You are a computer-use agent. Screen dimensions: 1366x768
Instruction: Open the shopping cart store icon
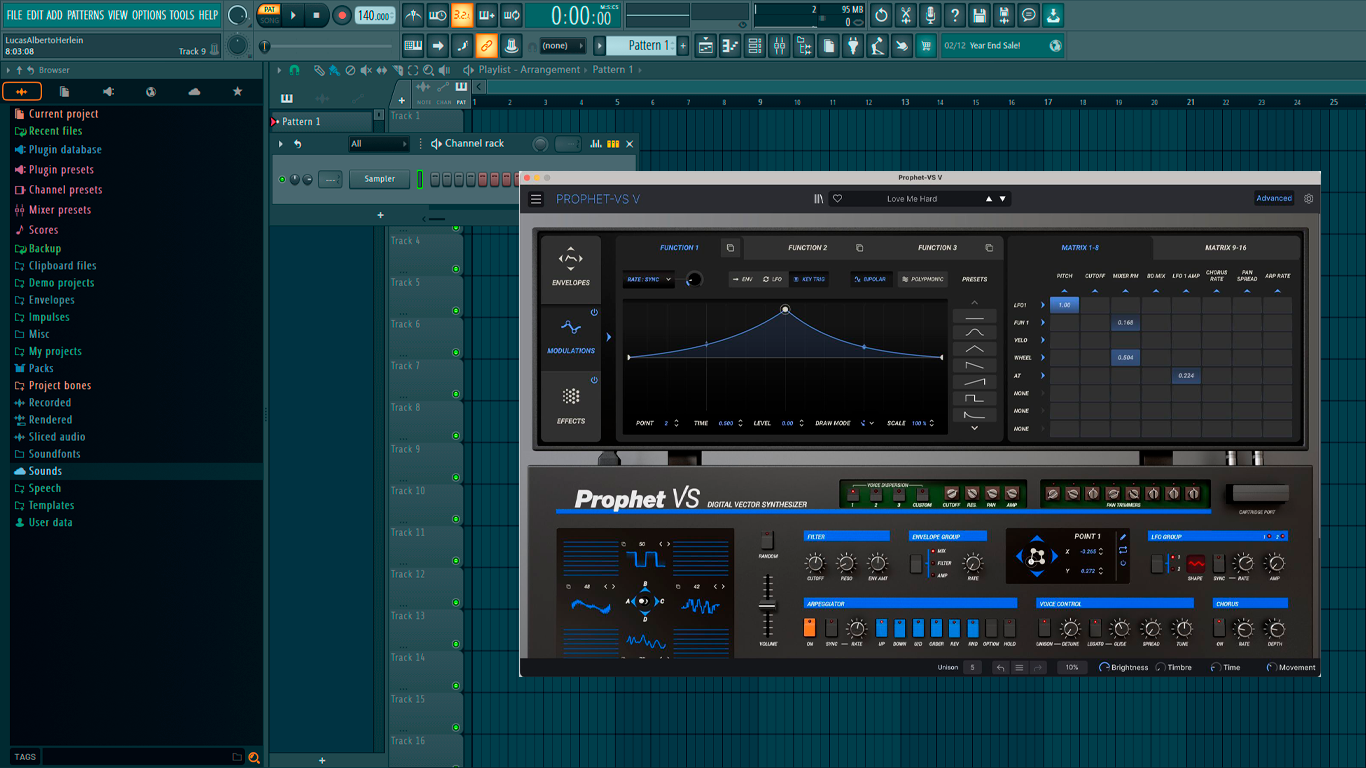(926, 45)
